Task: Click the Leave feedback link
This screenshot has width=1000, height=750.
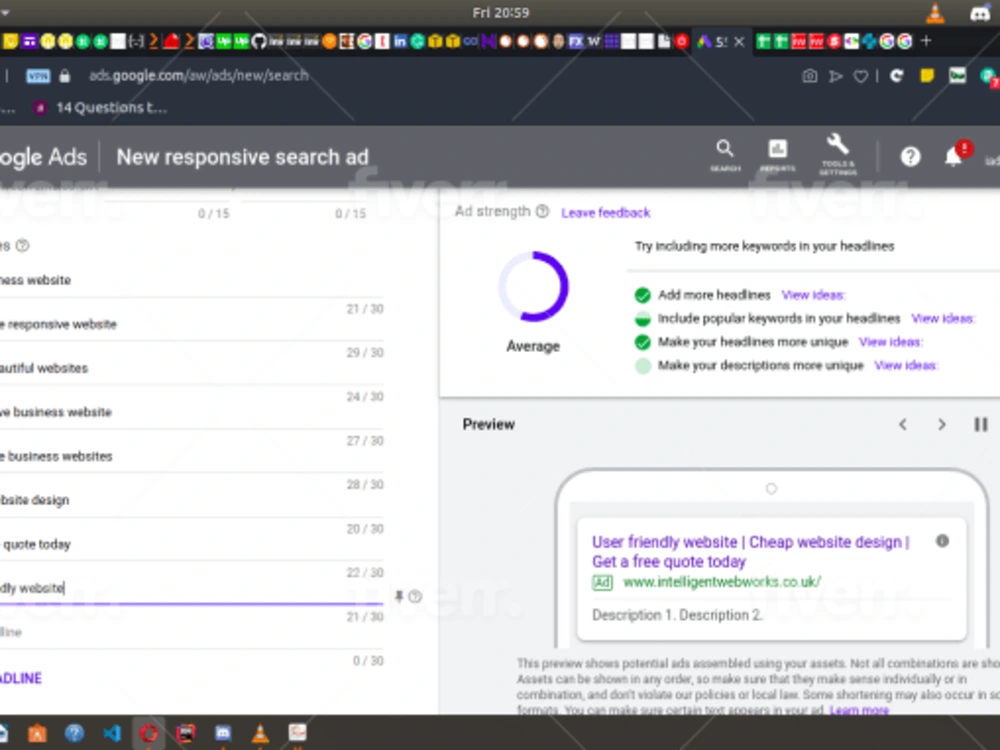Action: (605, 212)
